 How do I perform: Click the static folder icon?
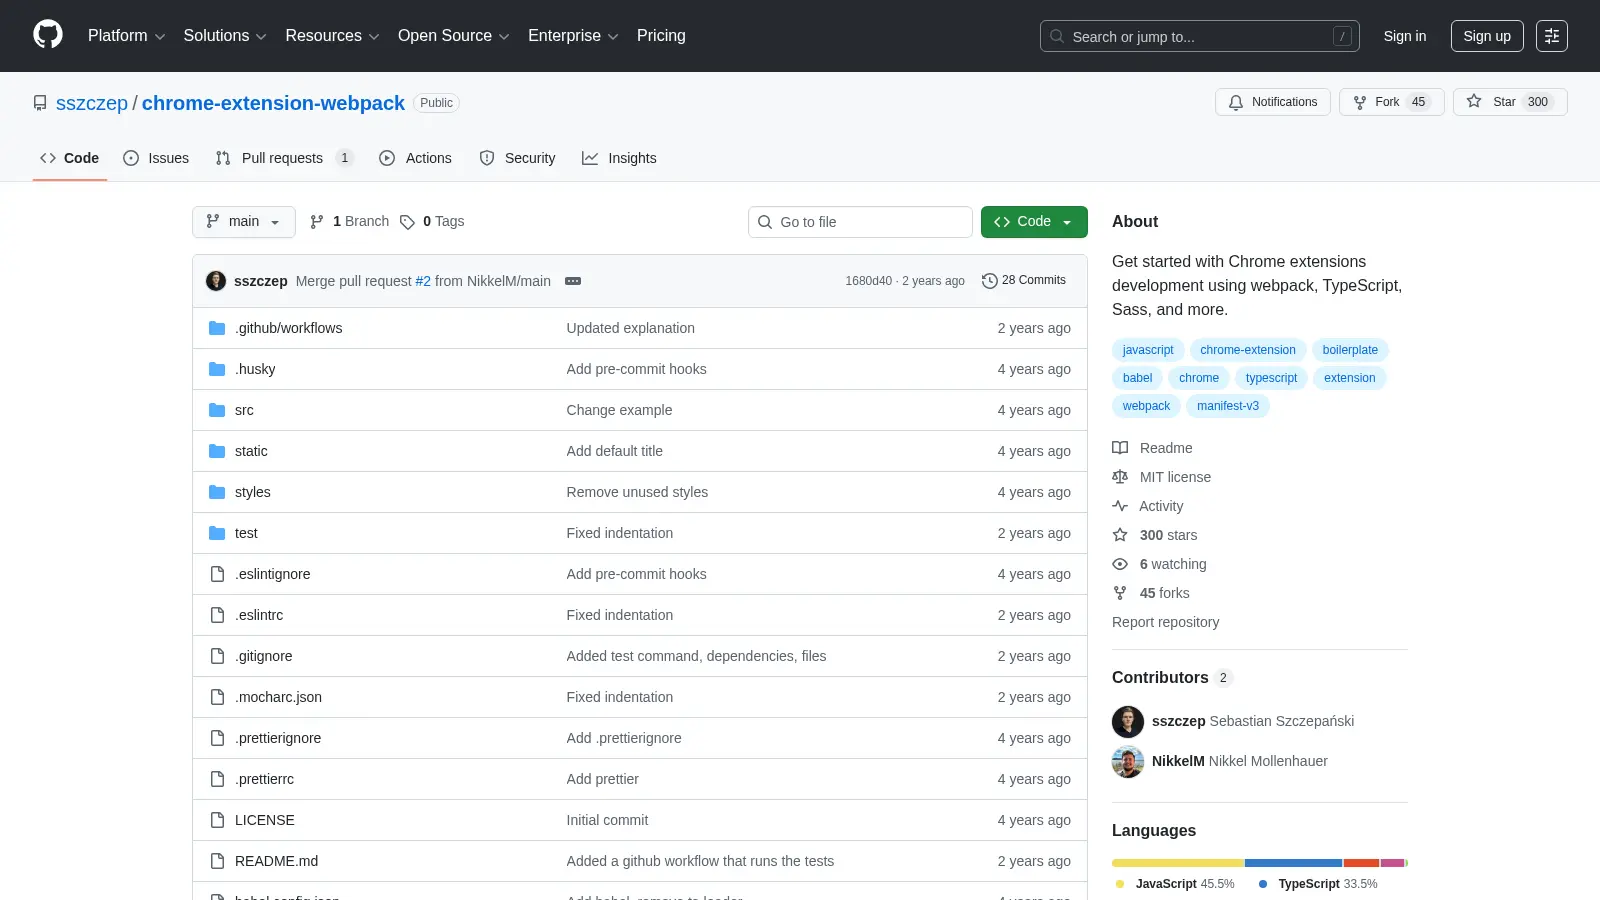coord(217,451)
